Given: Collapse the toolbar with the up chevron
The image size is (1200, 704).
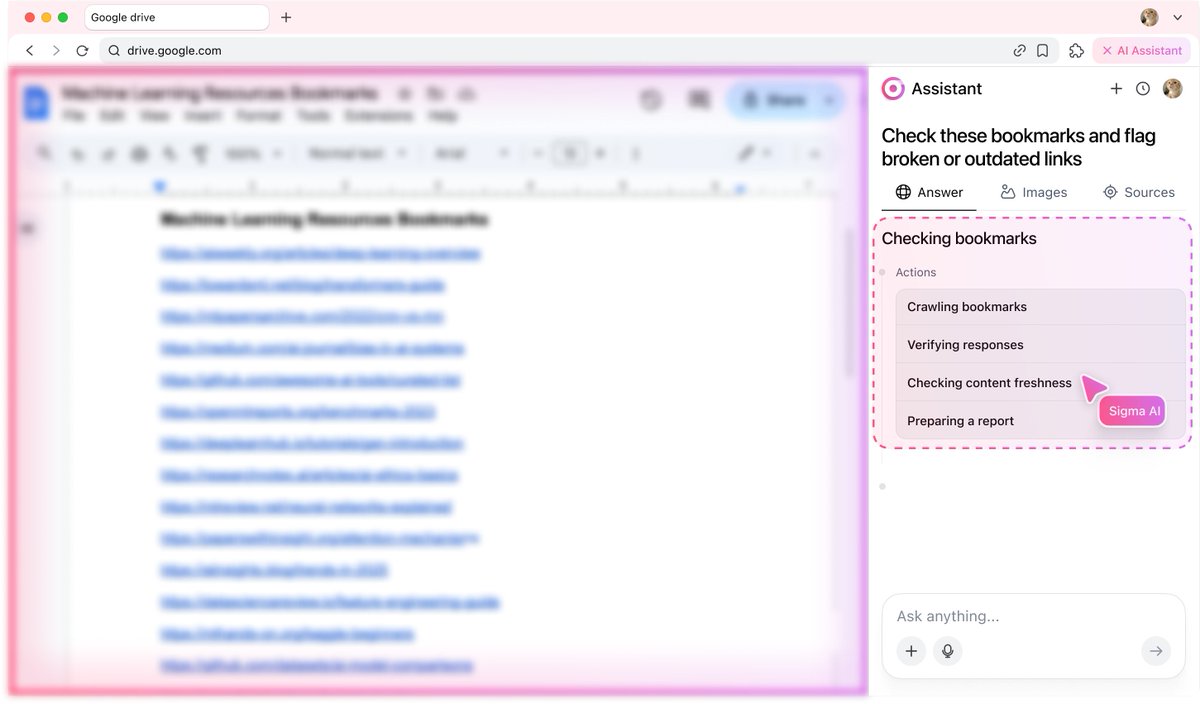Looking at the screenshot, I should click(x=814, y=154).
